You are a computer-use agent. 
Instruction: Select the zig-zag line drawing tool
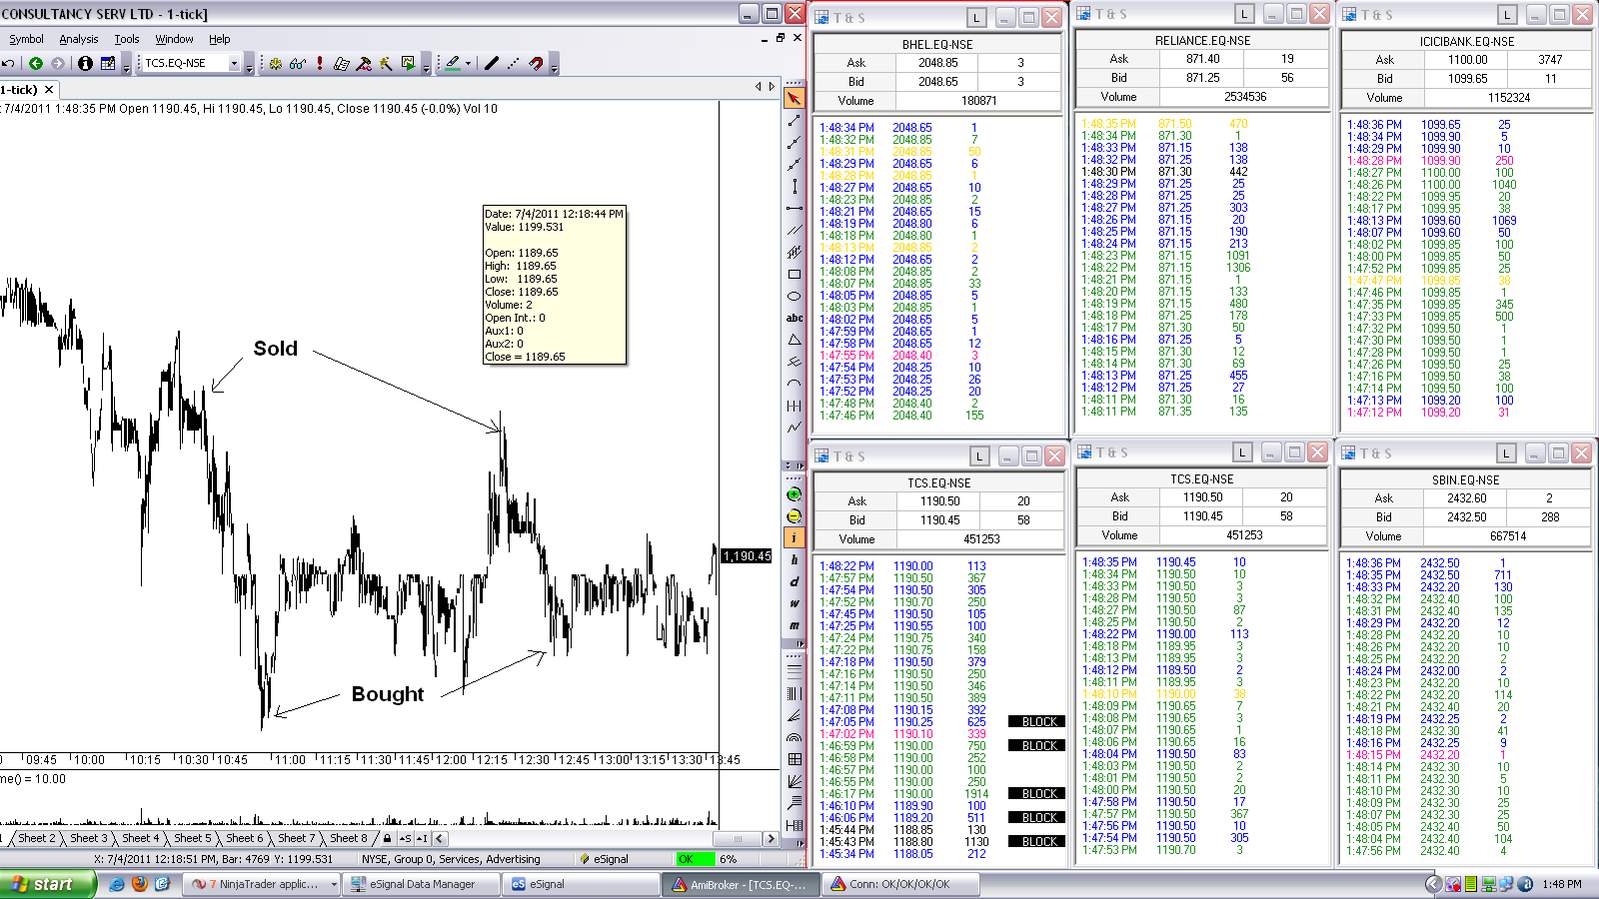[x=794, y=427]
